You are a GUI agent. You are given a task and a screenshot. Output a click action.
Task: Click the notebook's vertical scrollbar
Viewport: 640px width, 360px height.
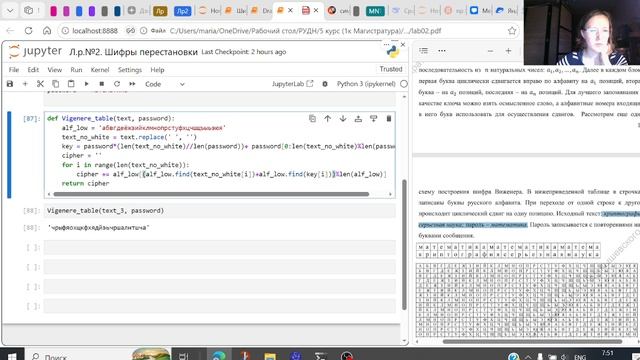click(x=404, y=244)
